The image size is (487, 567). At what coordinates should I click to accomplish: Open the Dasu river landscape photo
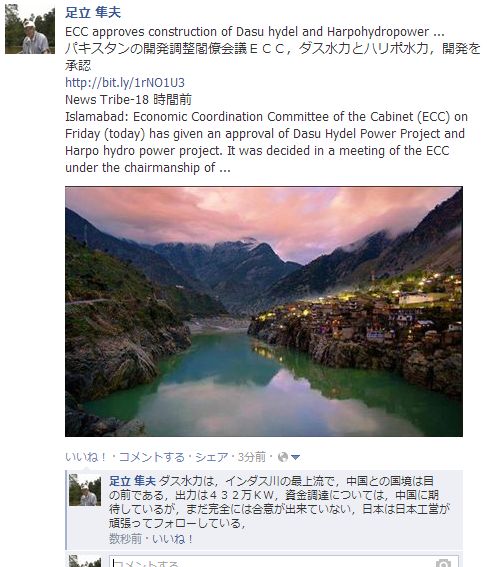point(264,311)
